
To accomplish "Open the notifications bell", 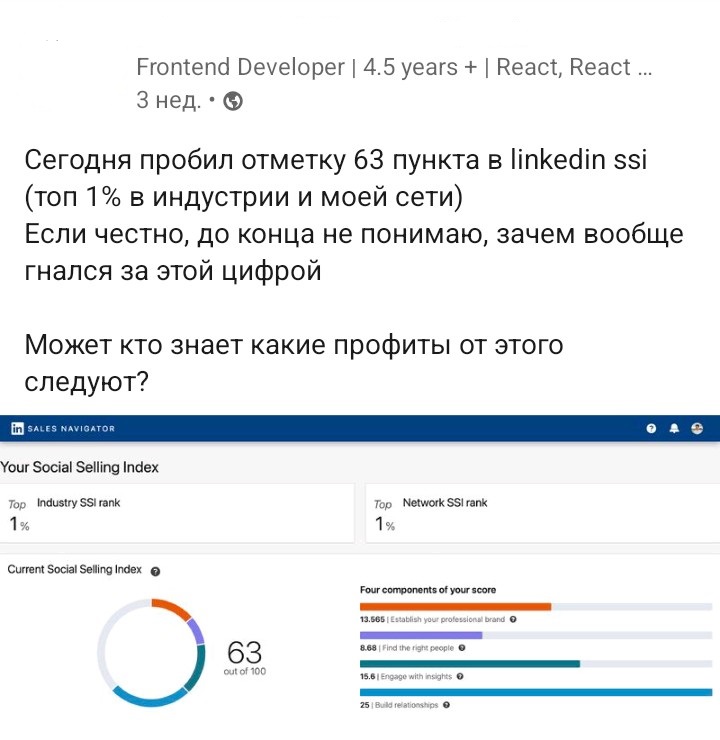I will [674, 428].
